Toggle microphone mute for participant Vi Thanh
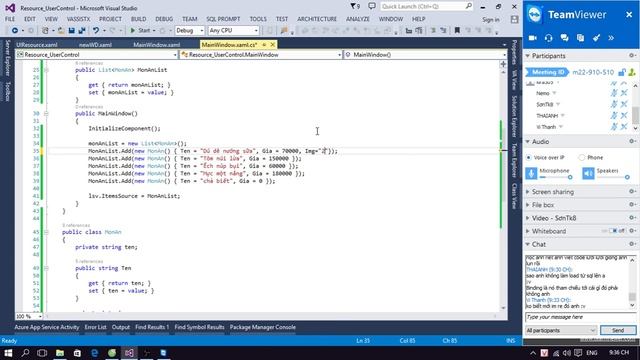 [x=614, y=127]
